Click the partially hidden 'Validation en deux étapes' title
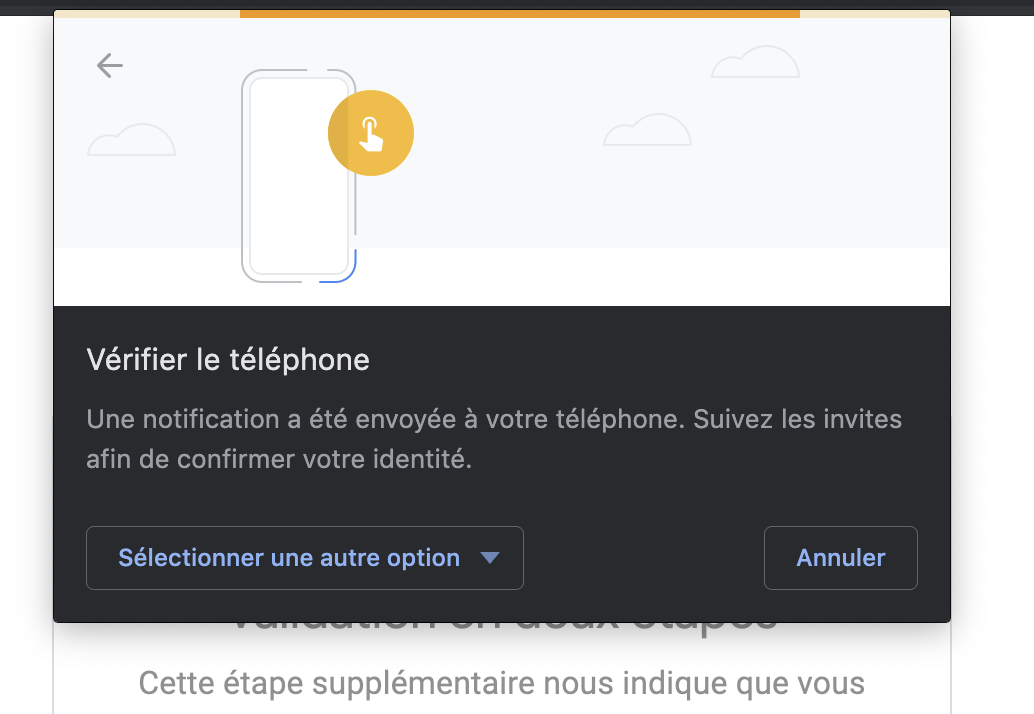Viewport: 1034px width, 714px height. coord(504,628)
